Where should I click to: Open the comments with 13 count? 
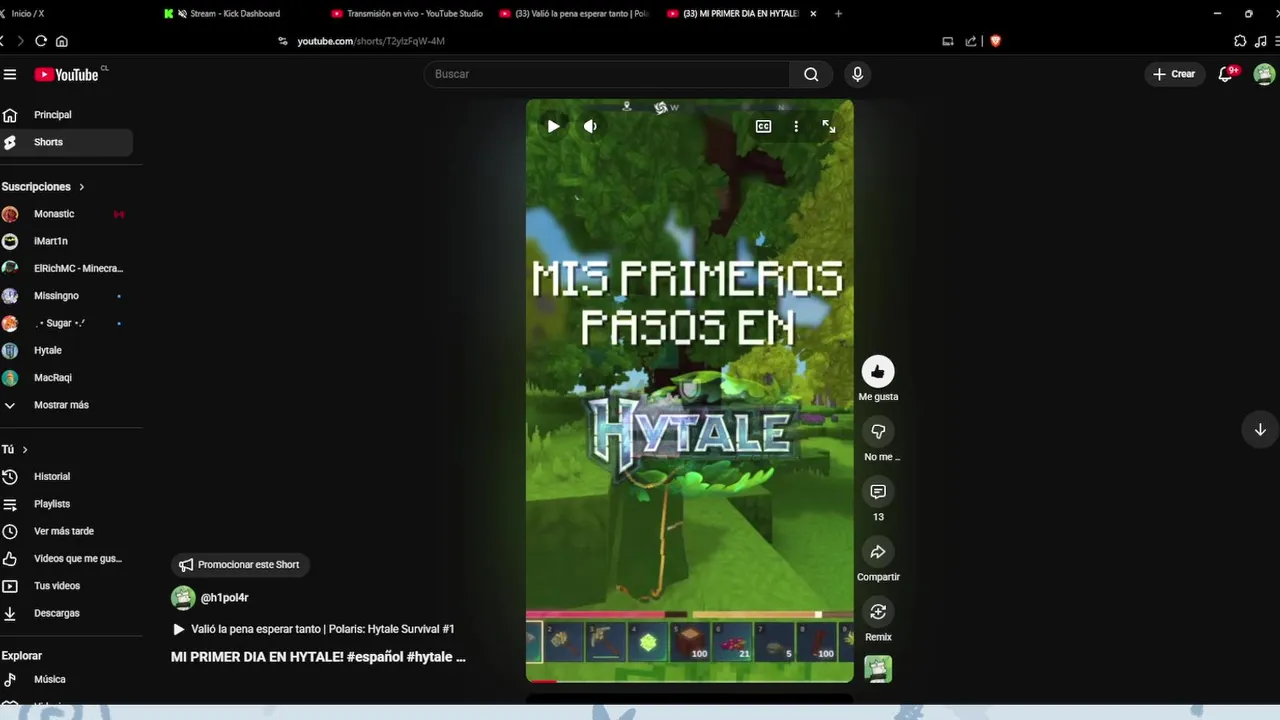(x=878, y=492)
